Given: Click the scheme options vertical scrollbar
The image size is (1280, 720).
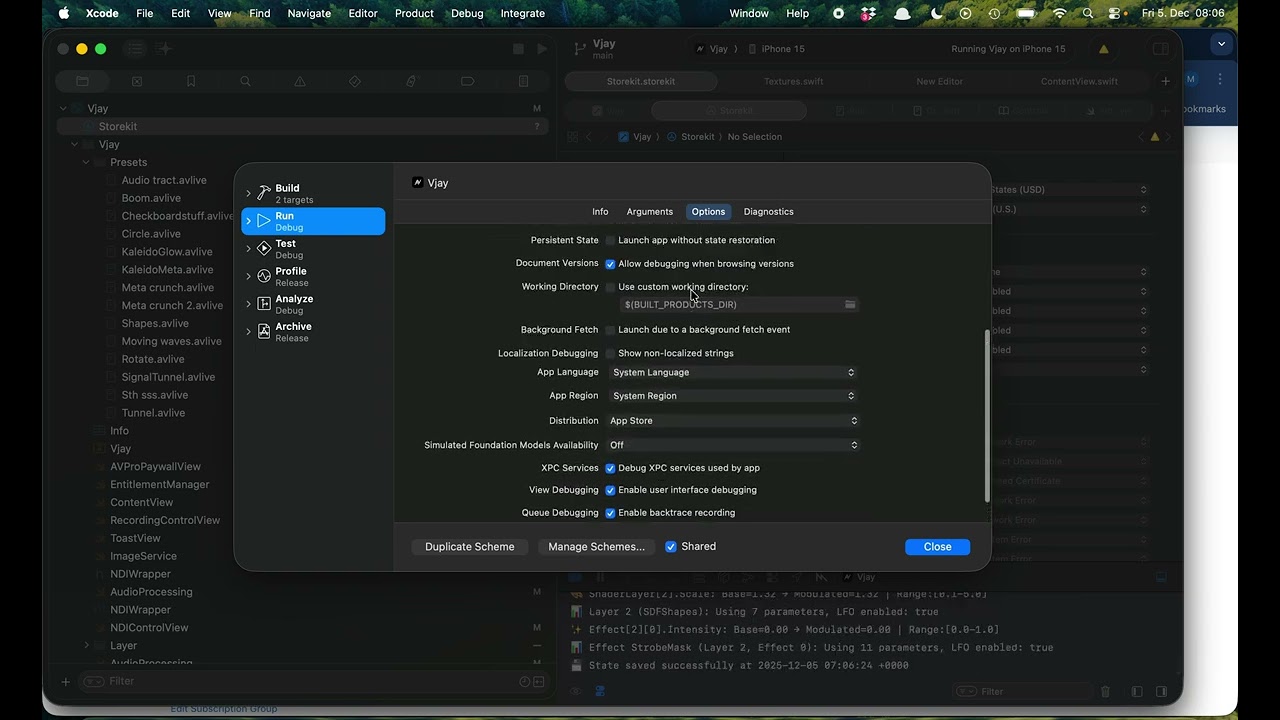Looking at the screenshot, I should [x=987, y=416].
